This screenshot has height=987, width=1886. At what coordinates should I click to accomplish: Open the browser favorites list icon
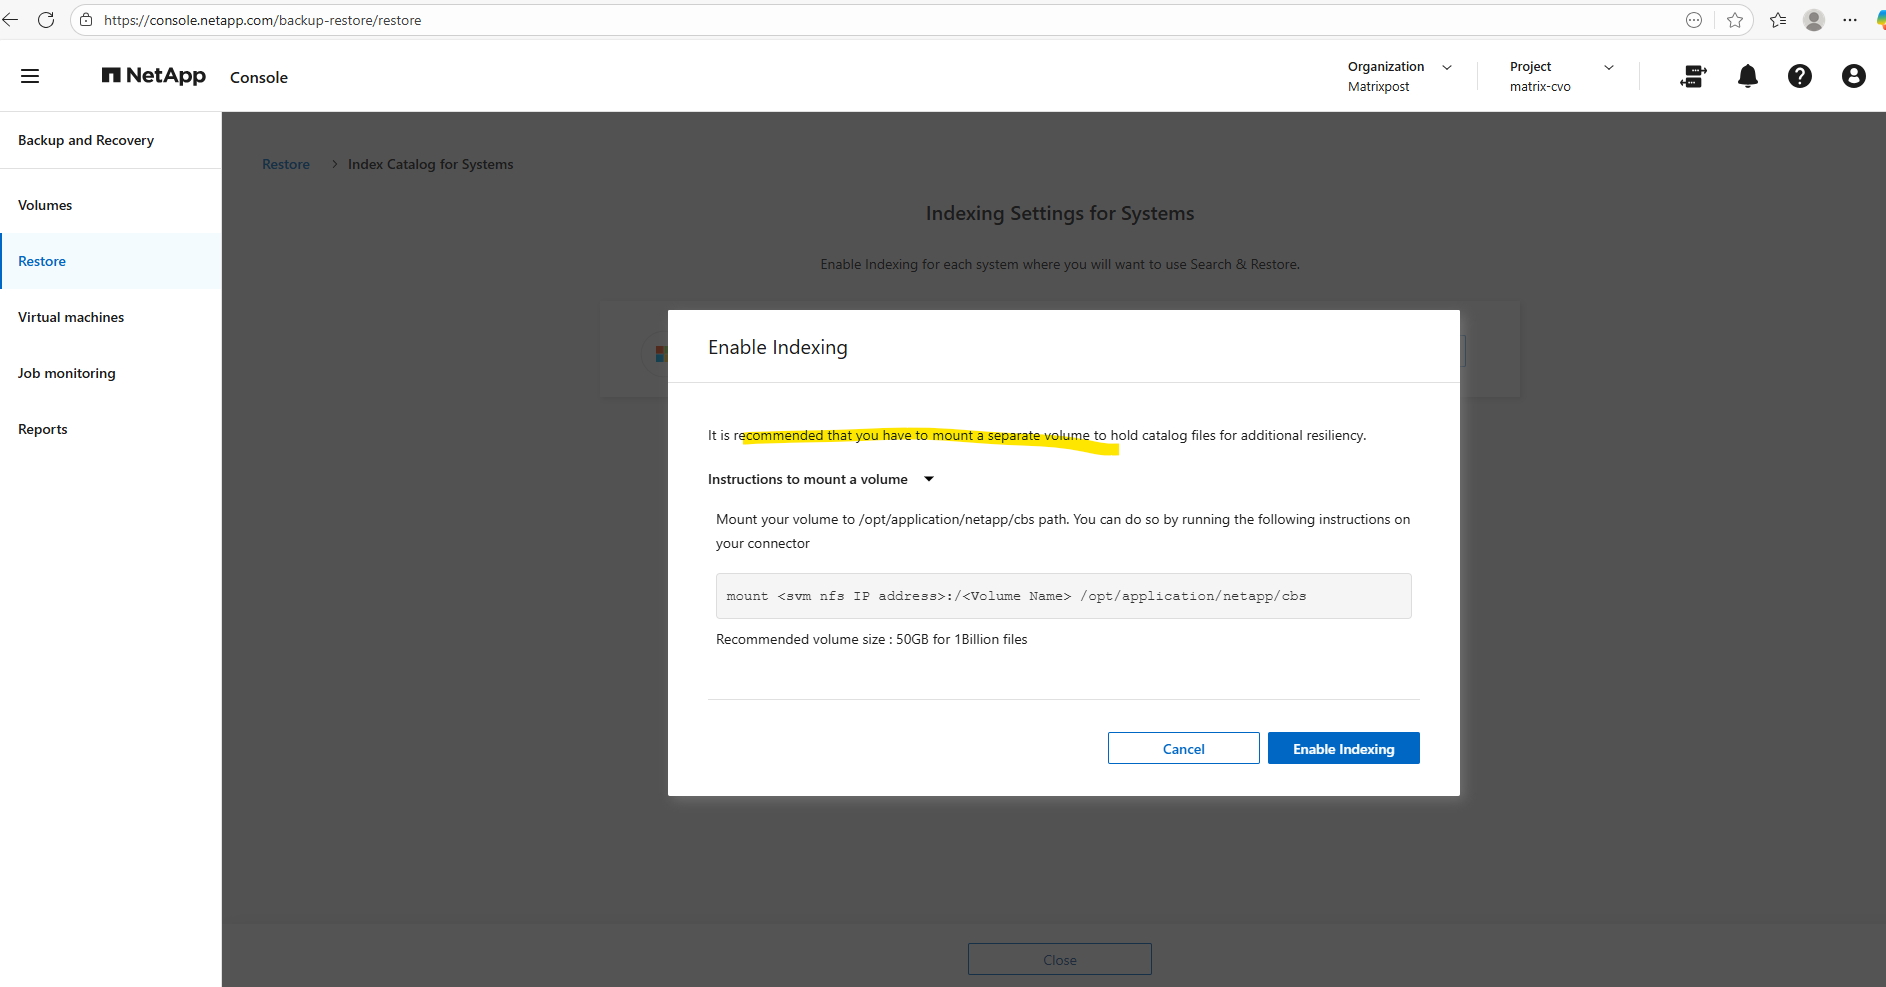[1778, 20]
